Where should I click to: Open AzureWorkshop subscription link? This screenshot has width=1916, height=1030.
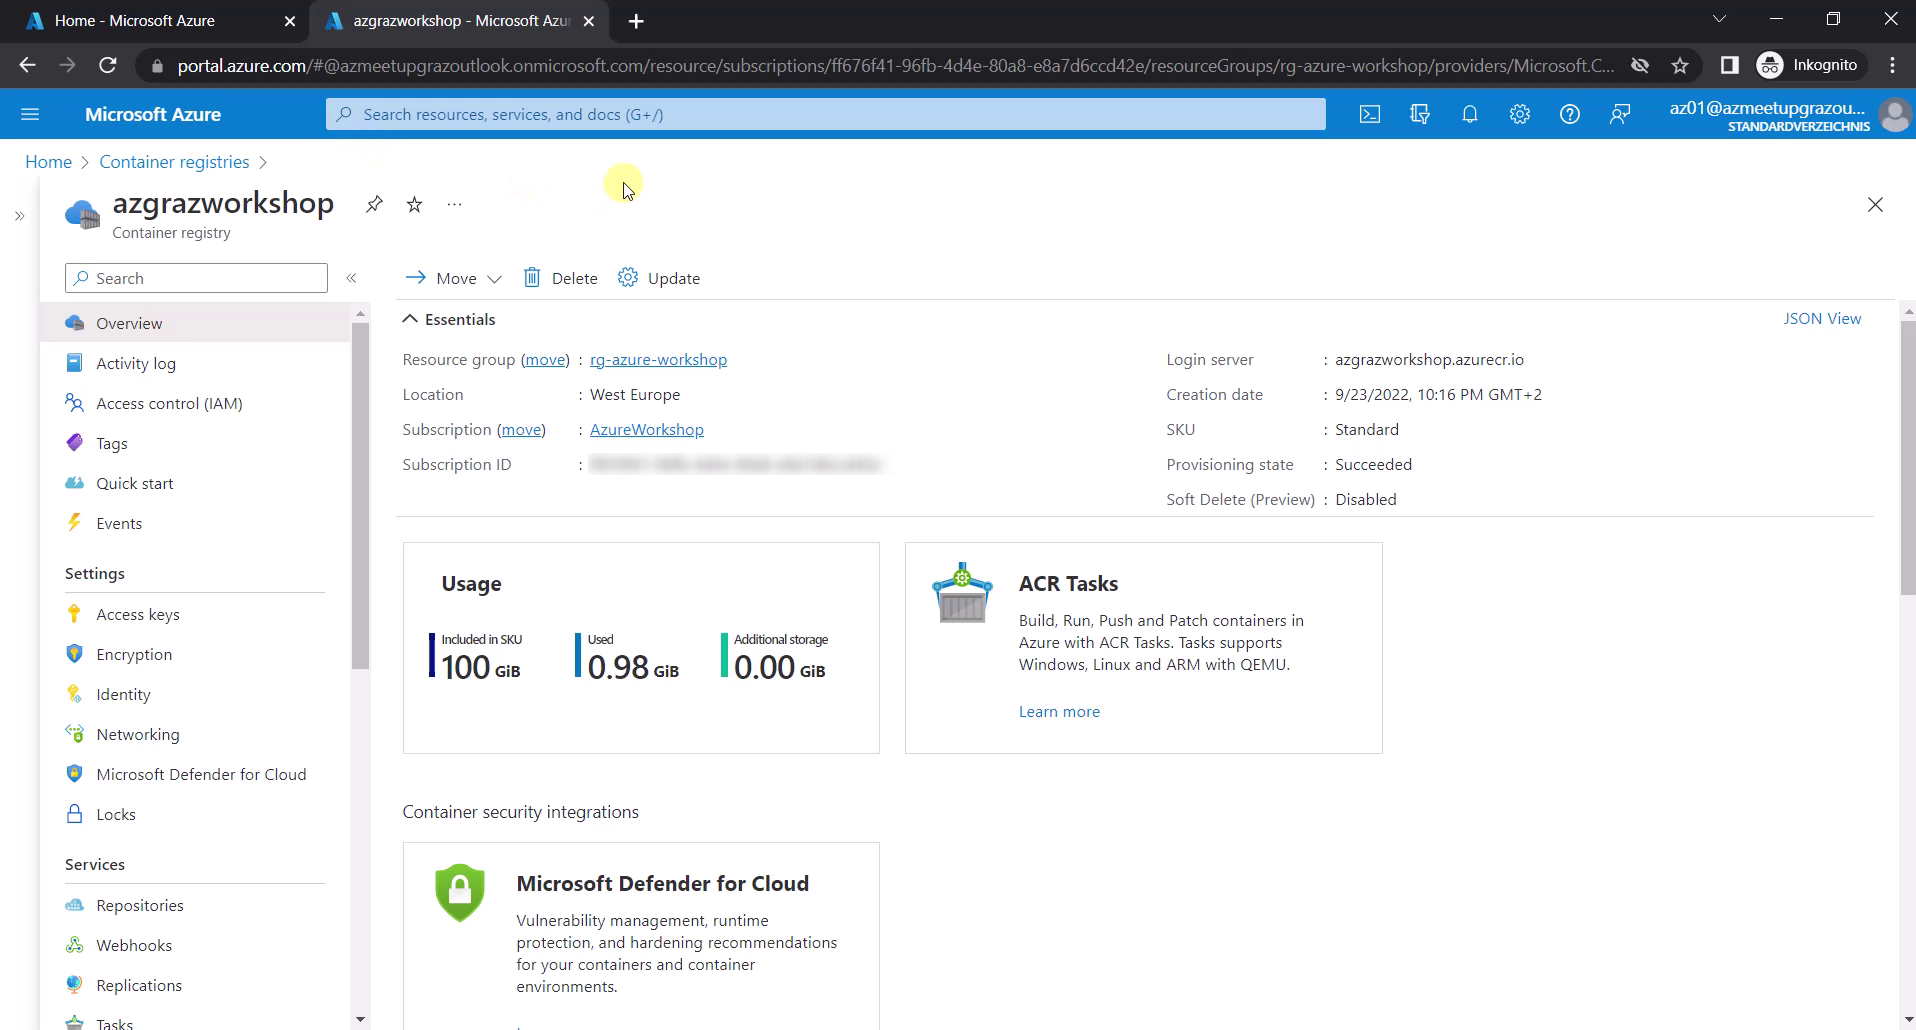point(647,430)
